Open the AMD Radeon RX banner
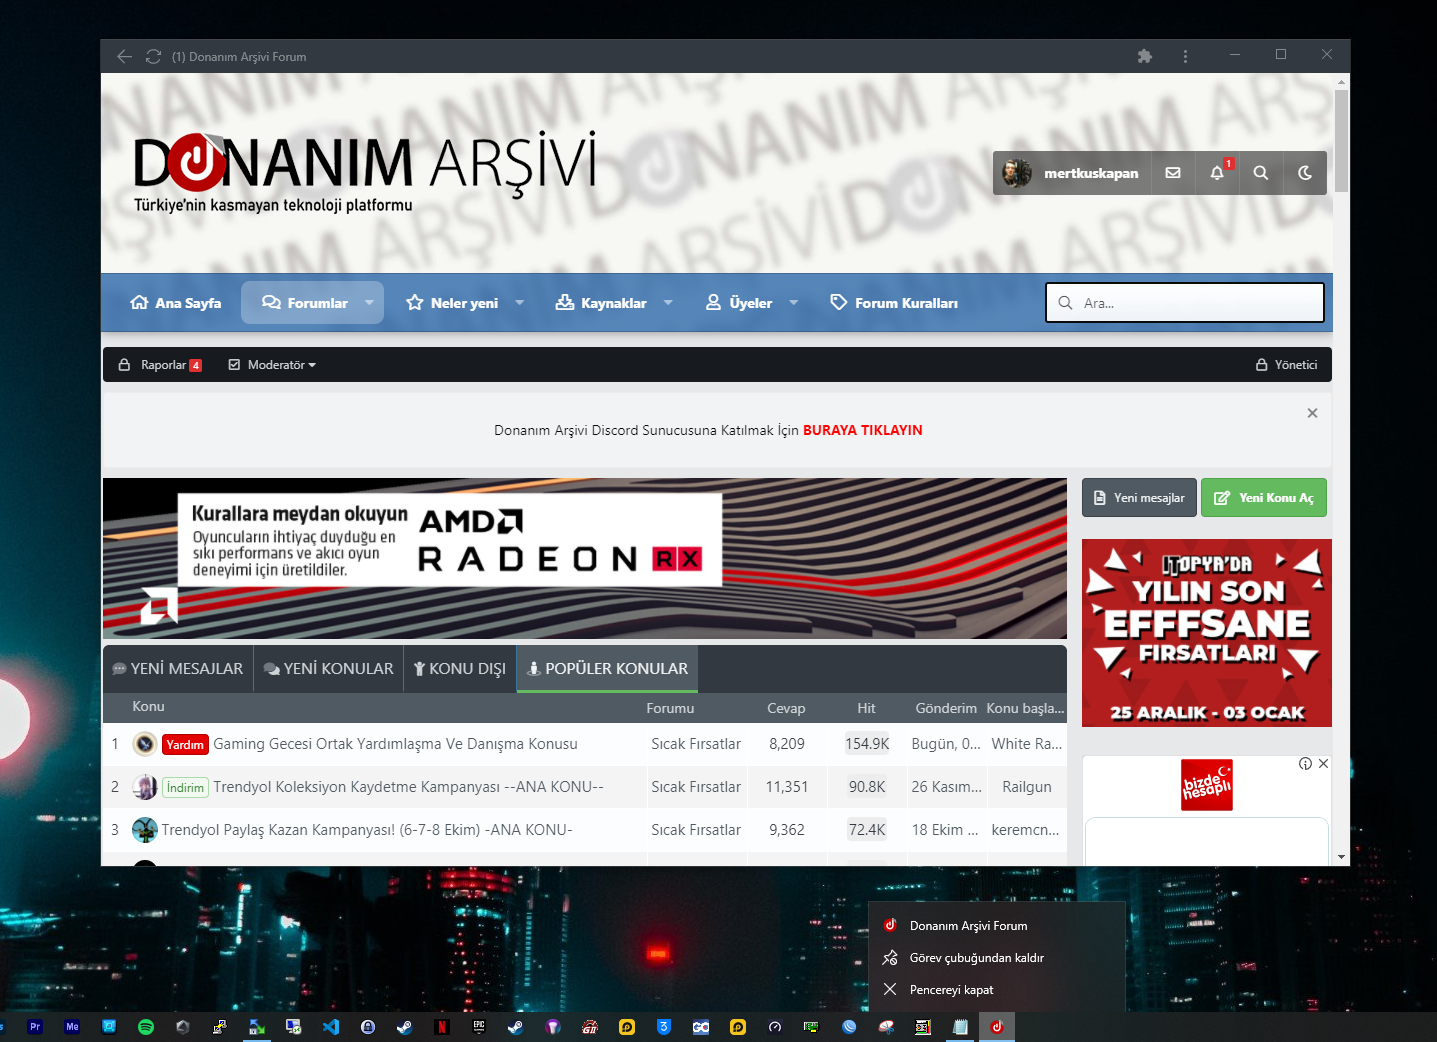Screen dimensions: 1437x1042 585,558
